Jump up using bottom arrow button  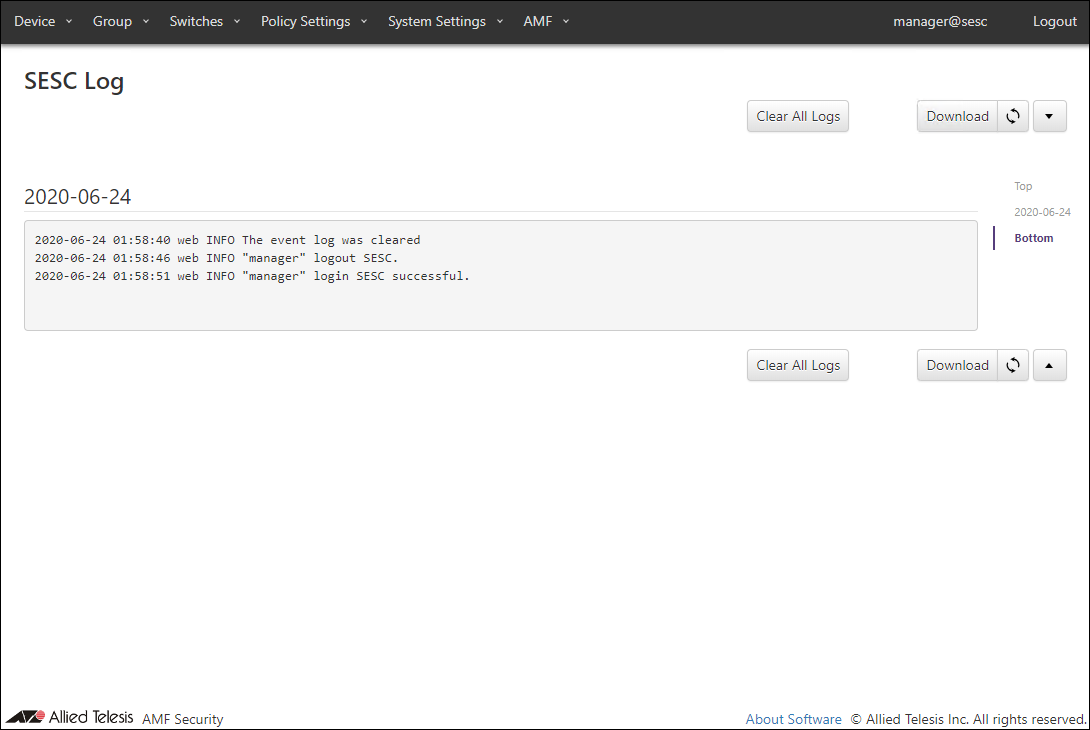point(1049,365)
